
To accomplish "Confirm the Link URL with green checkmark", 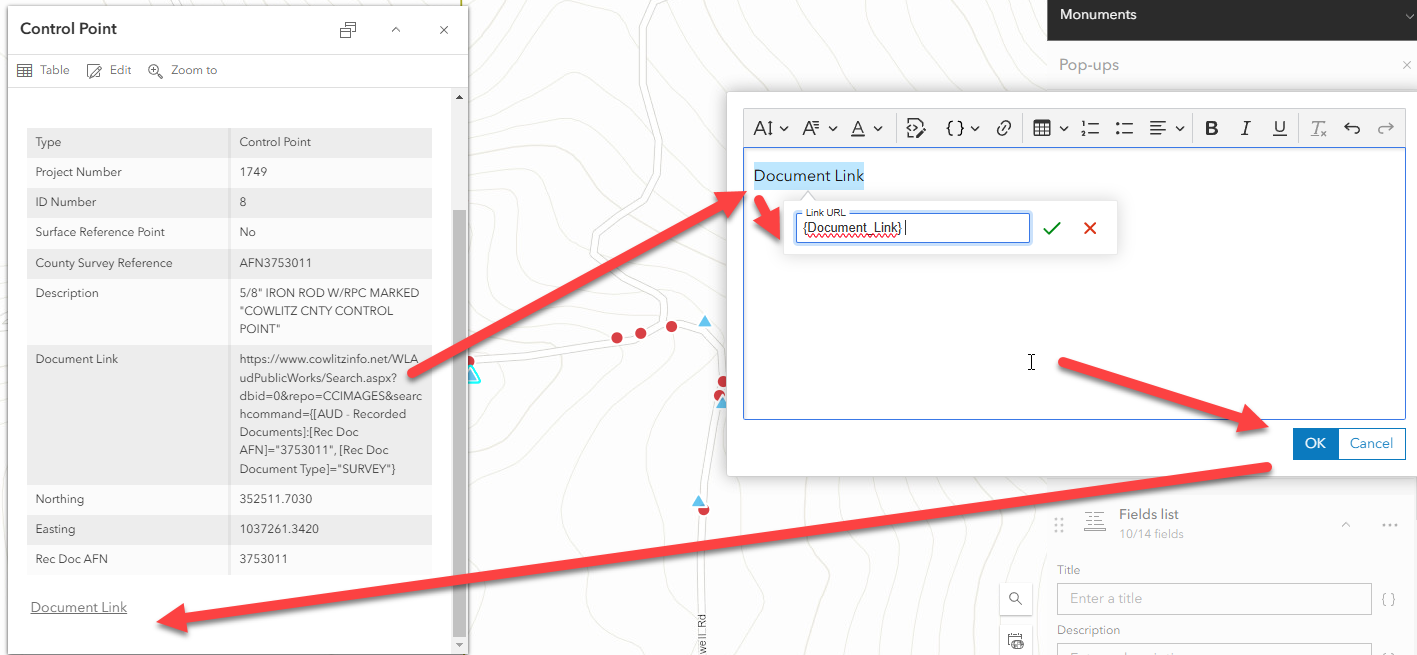I will coord(1051,228).
